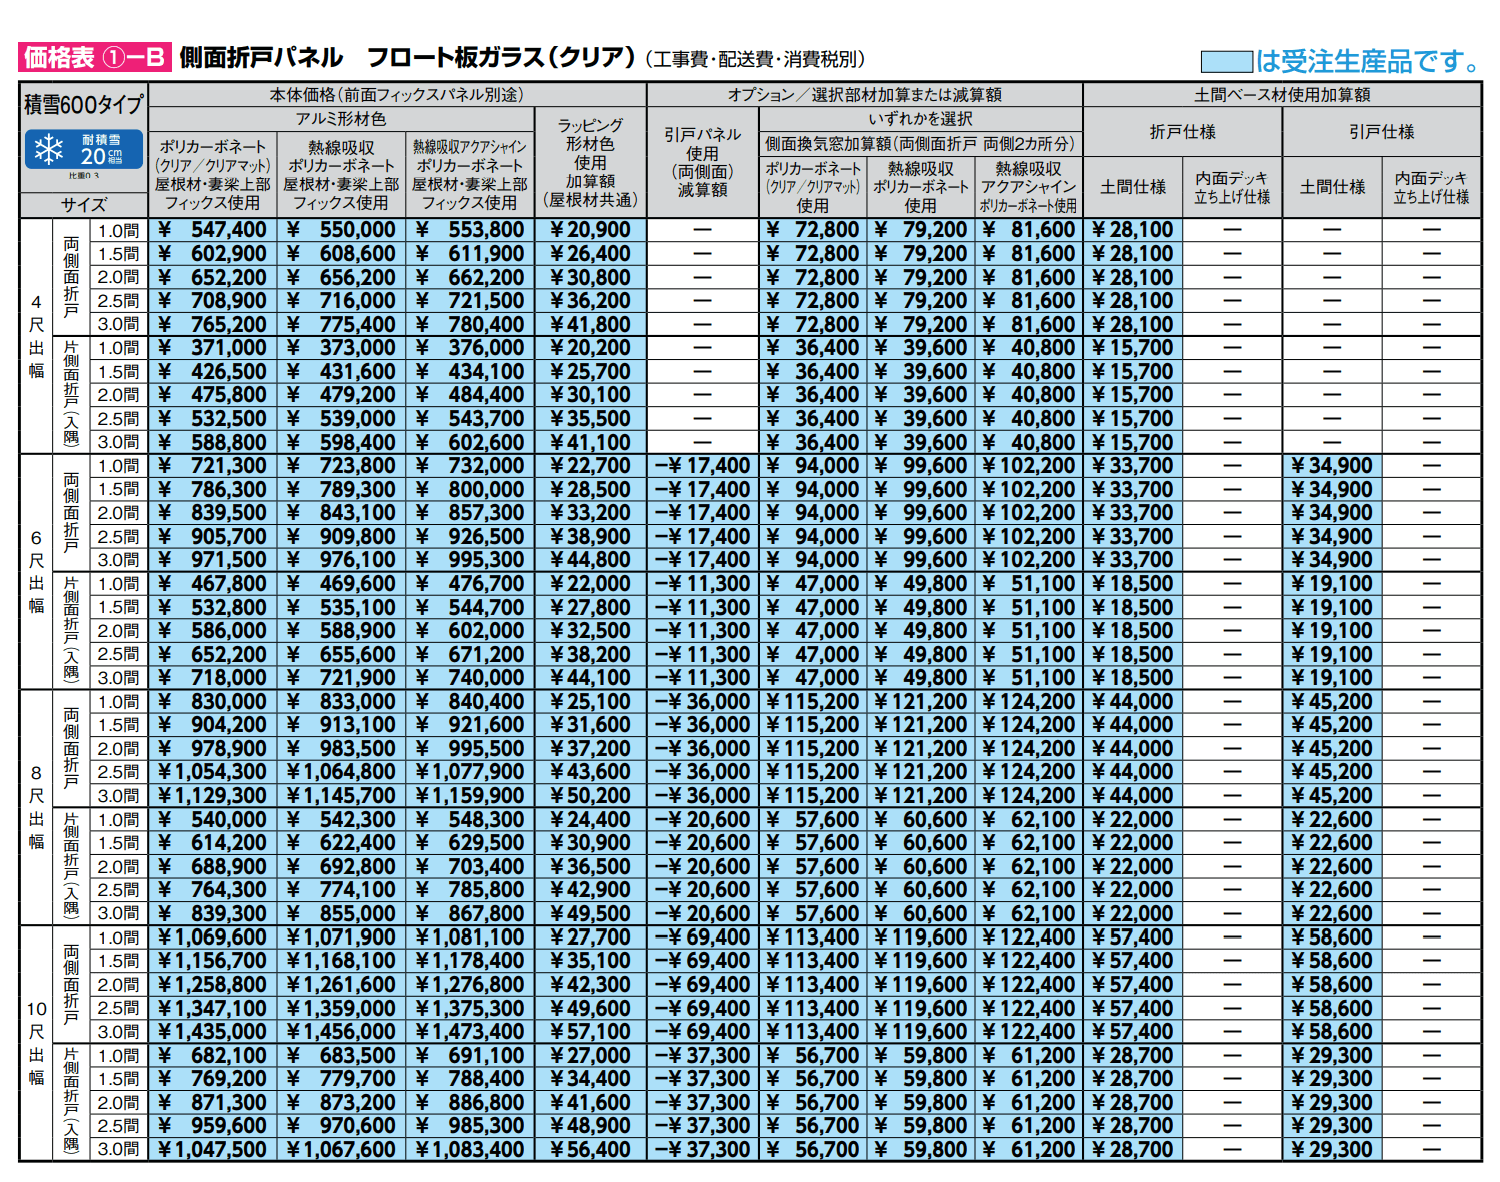The width and height of the screenshot is (1500, 1182).
Task: Select the ¥547,400 price cell
Action: pyautogui.click(x=212, y=230)
